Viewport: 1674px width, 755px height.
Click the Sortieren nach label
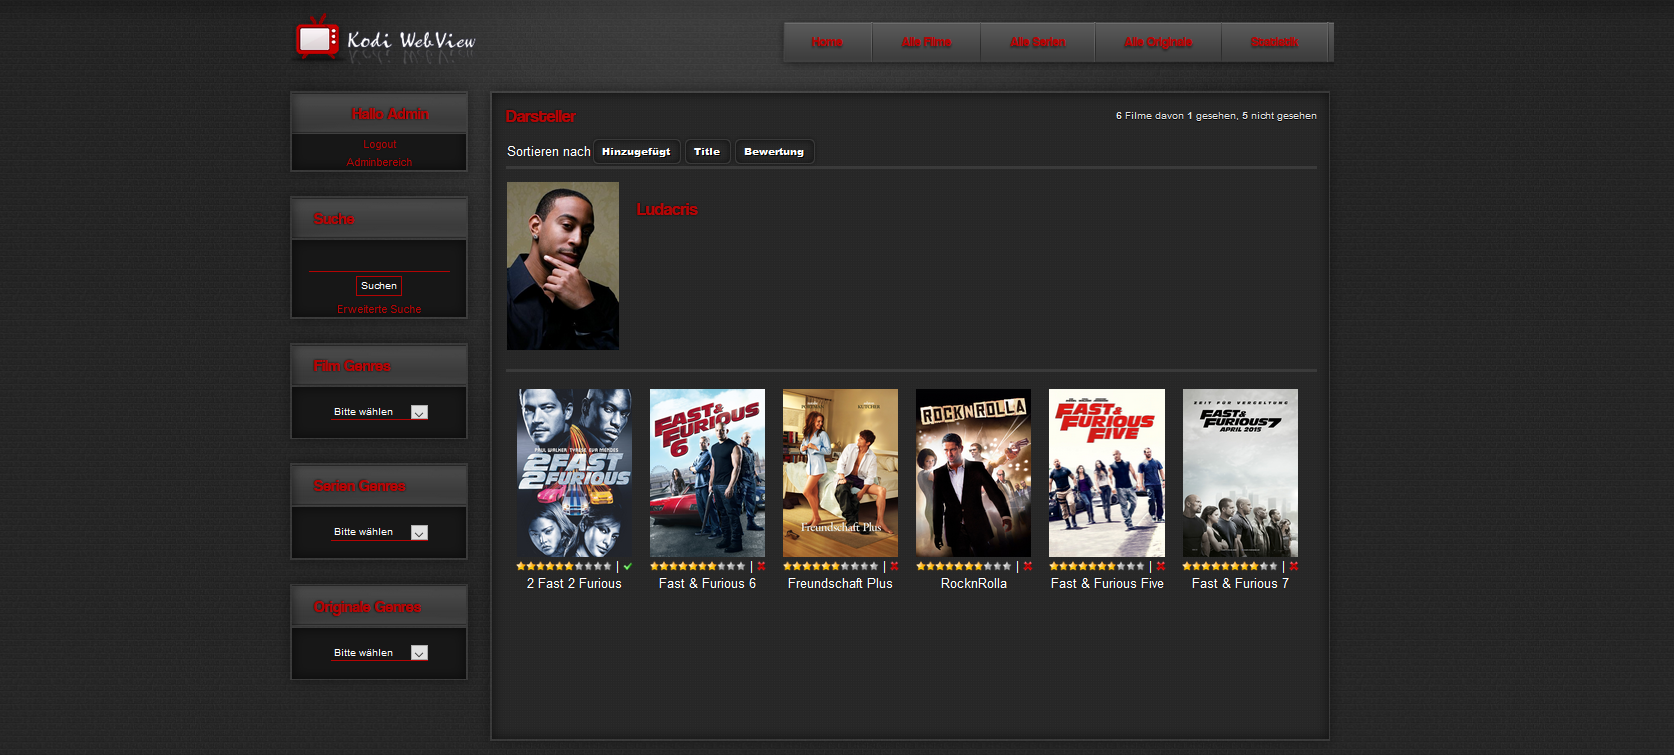click(549, 151)
